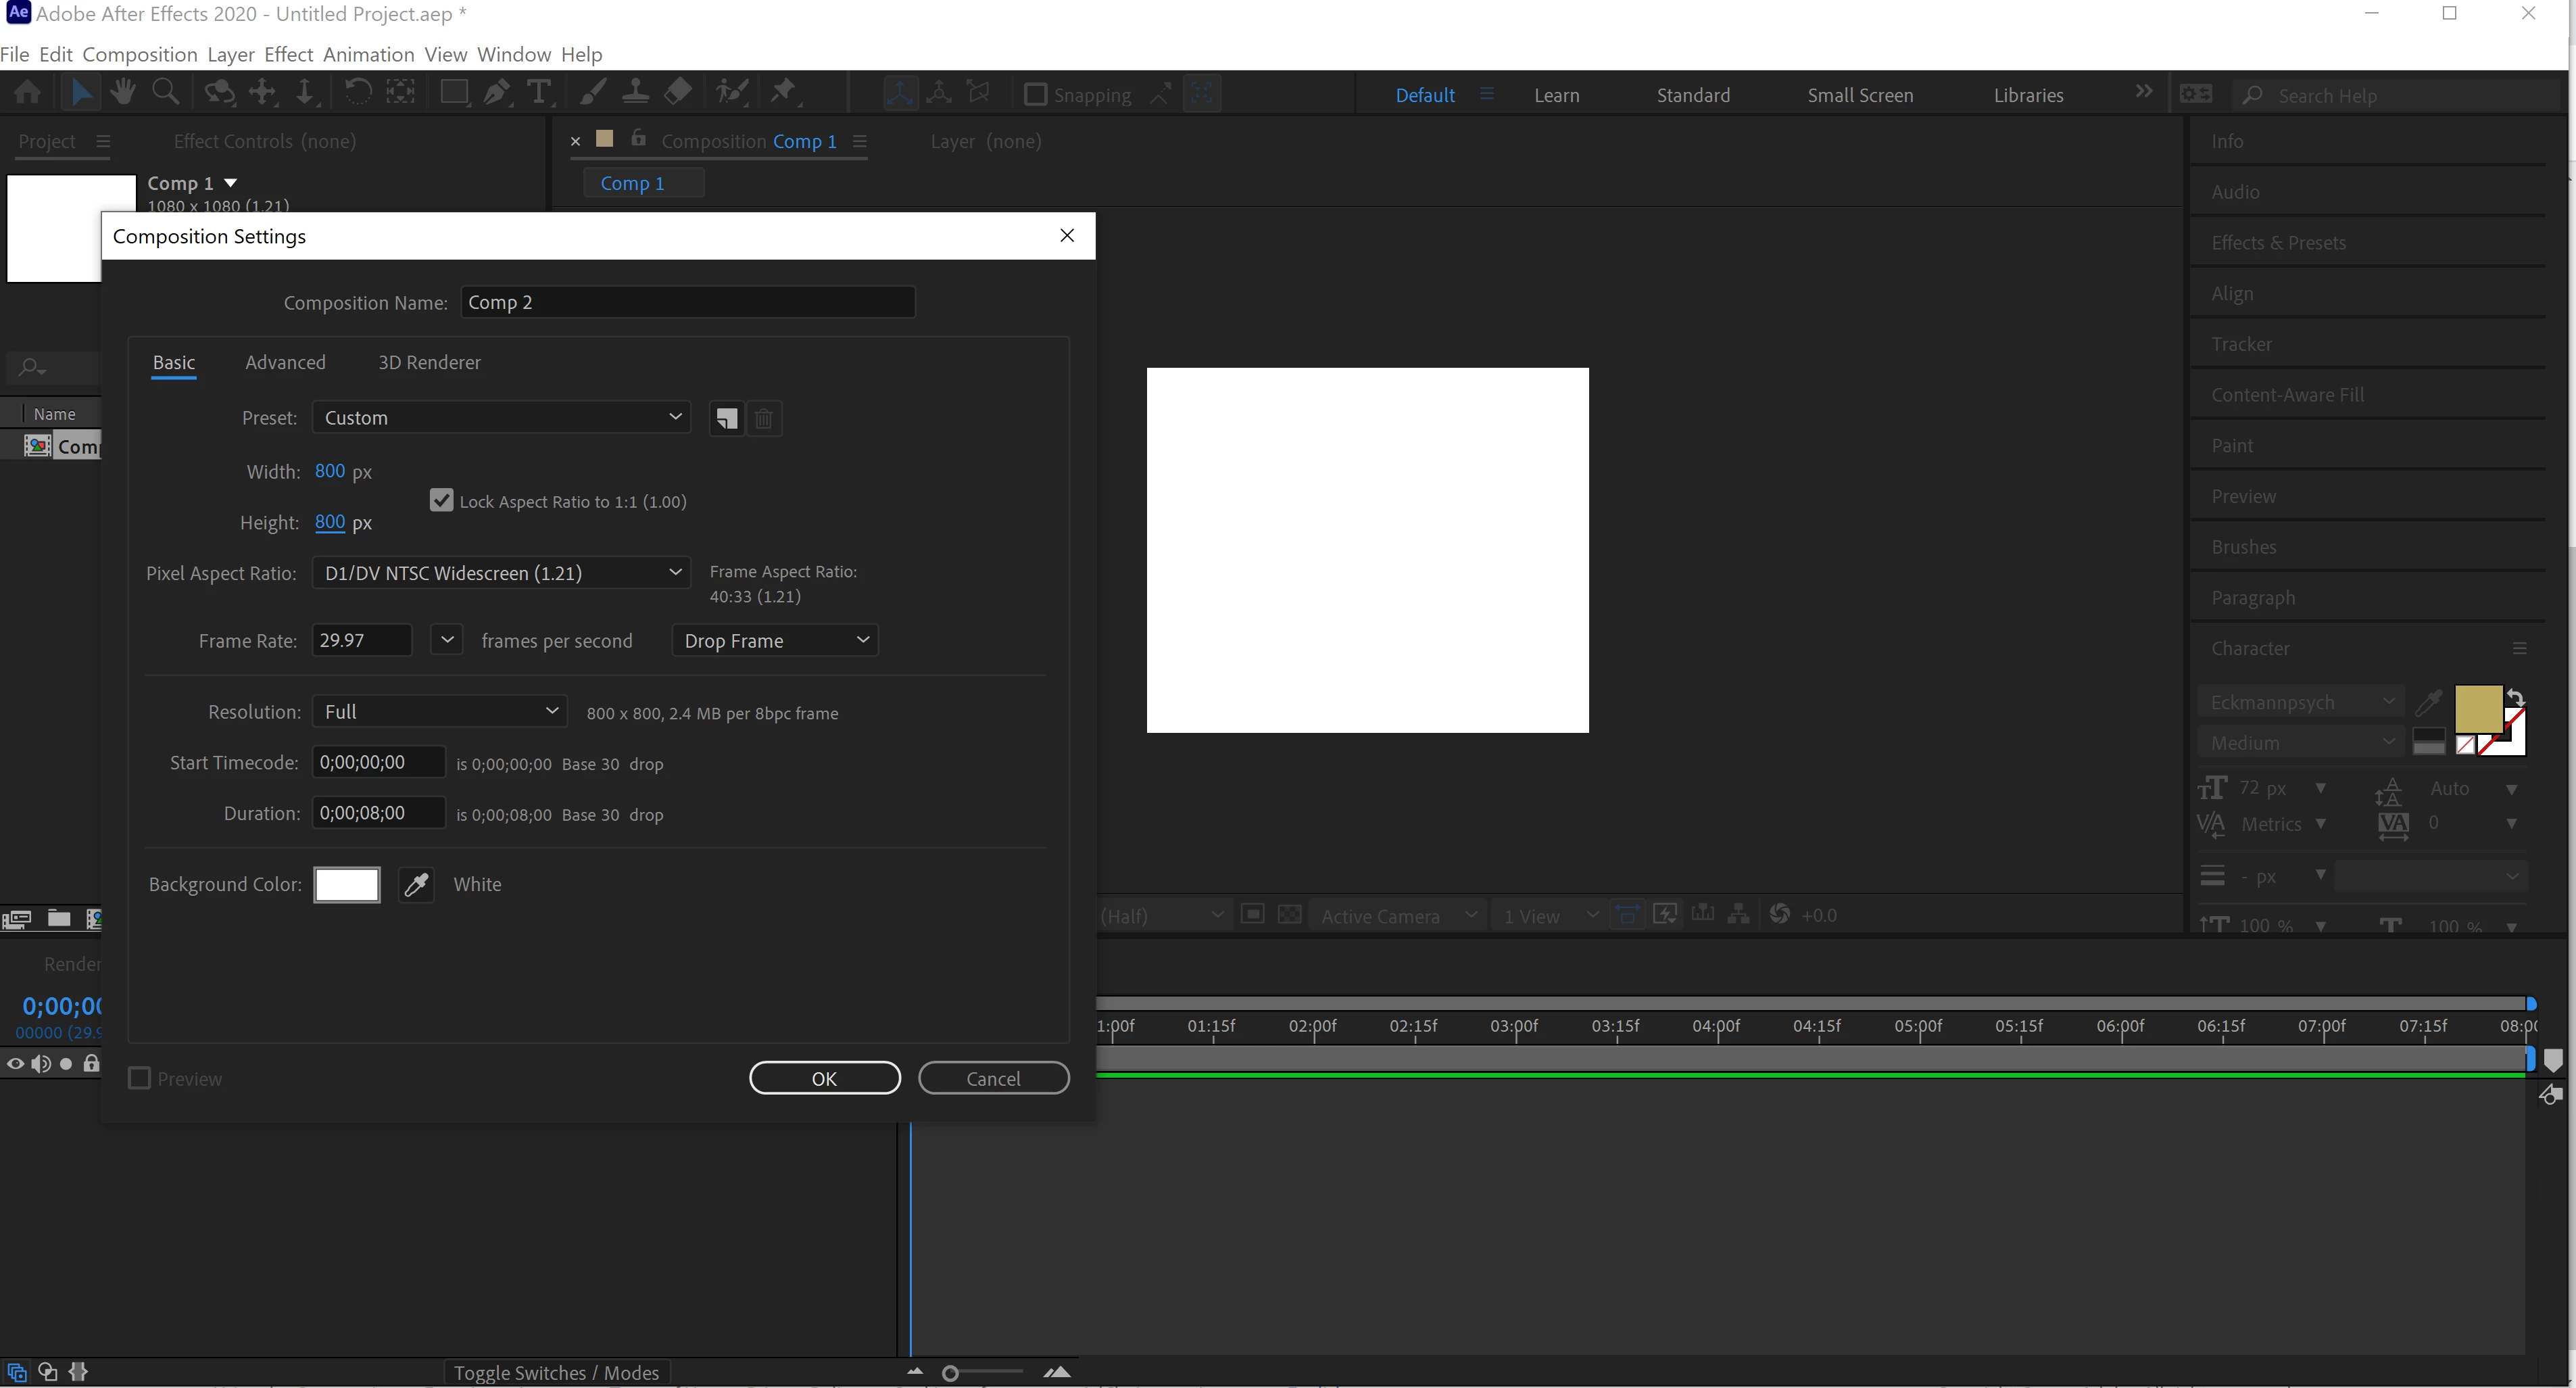Expand the Resolution dropdown set to Full
Image resolution: width=2576 pixels, height=1388 pixels.
pyautogui.click(x=439, y=712)
